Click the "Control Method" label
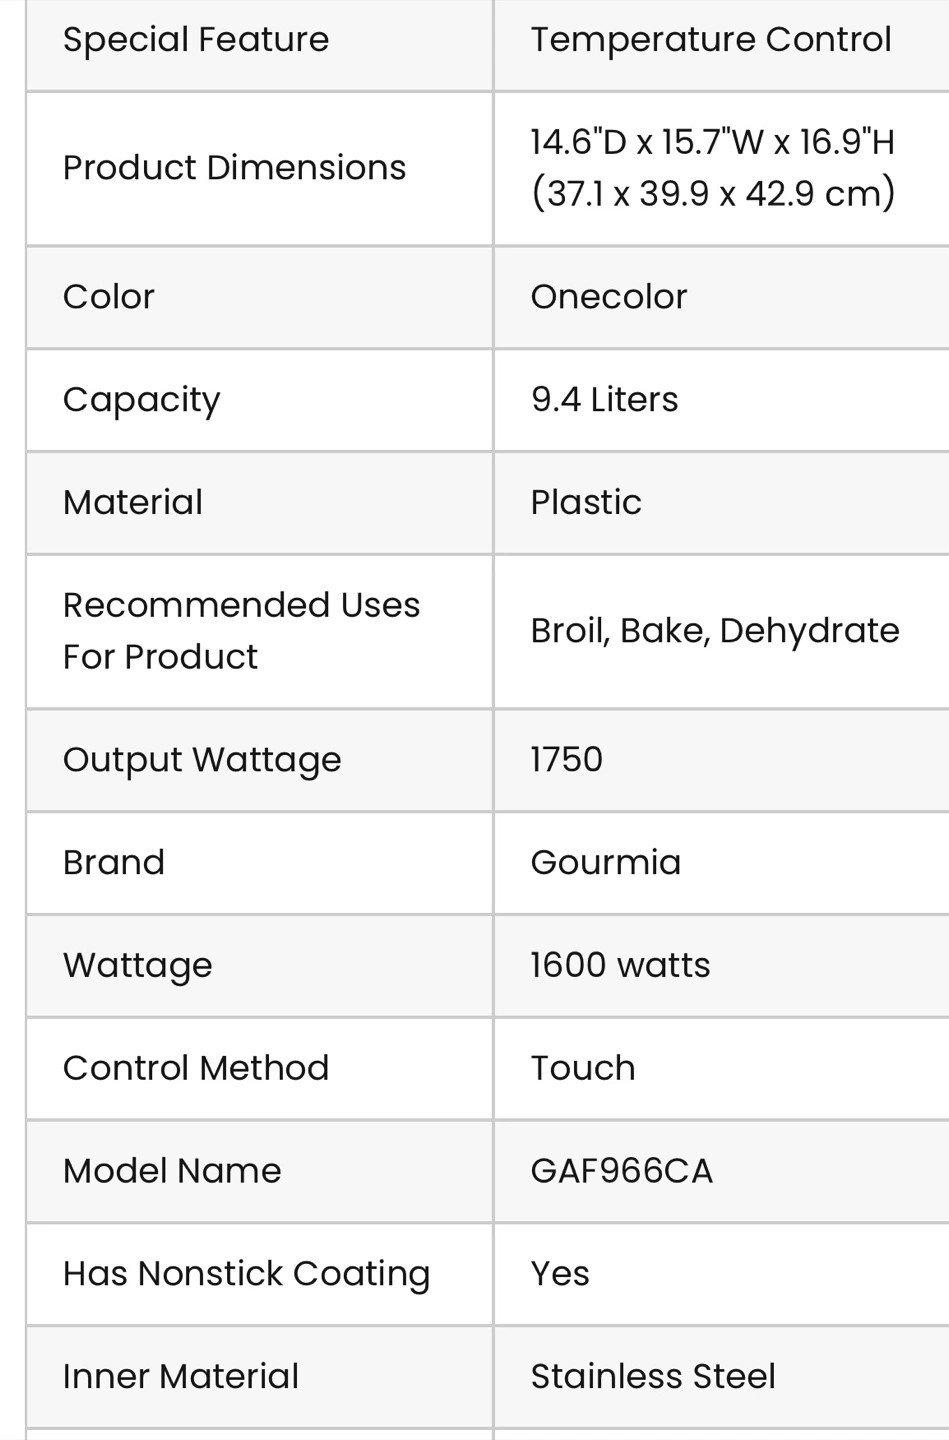The height and width of the screenshot is (1440, 949). 196,1068
